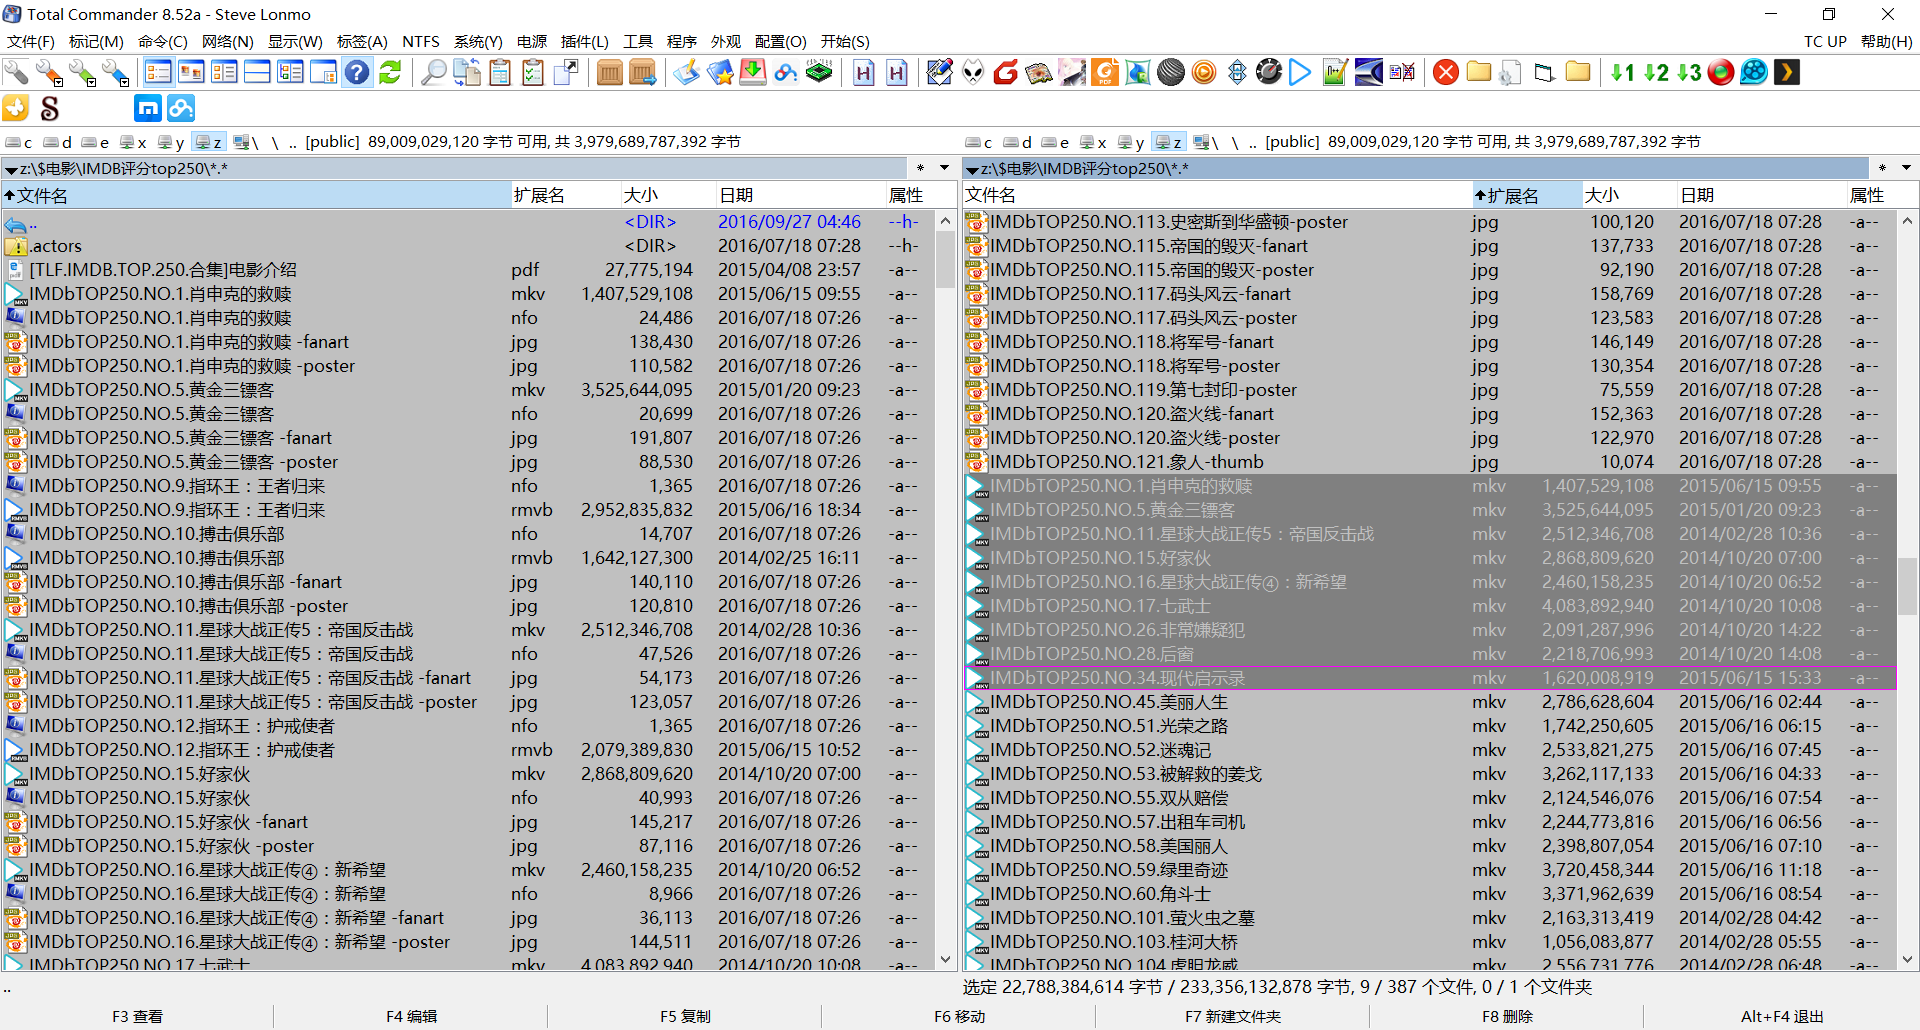Viewport: 1920px width, 1030px height.
Task: Click the orange concentric circle player icon
Action: tap(1204, 72)
